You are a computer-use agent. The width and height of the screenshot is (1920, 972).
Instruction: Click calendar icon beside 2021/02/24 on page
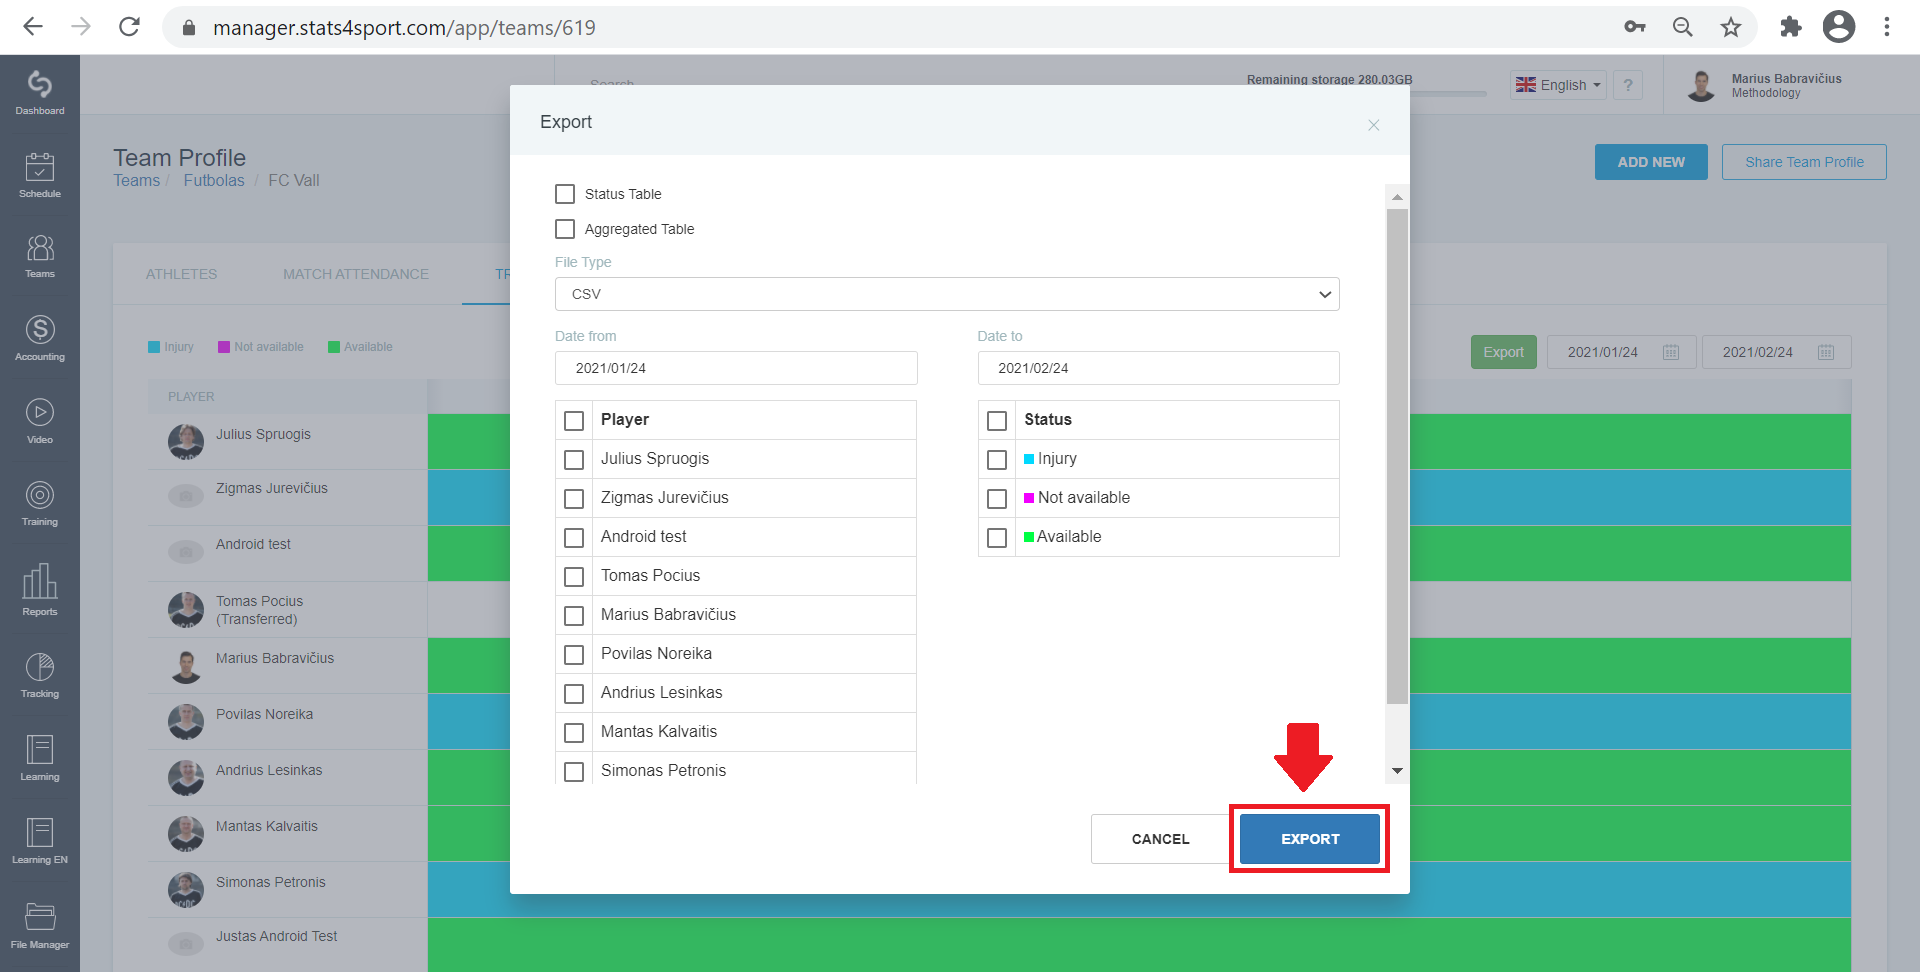(x=1826, y=352)
